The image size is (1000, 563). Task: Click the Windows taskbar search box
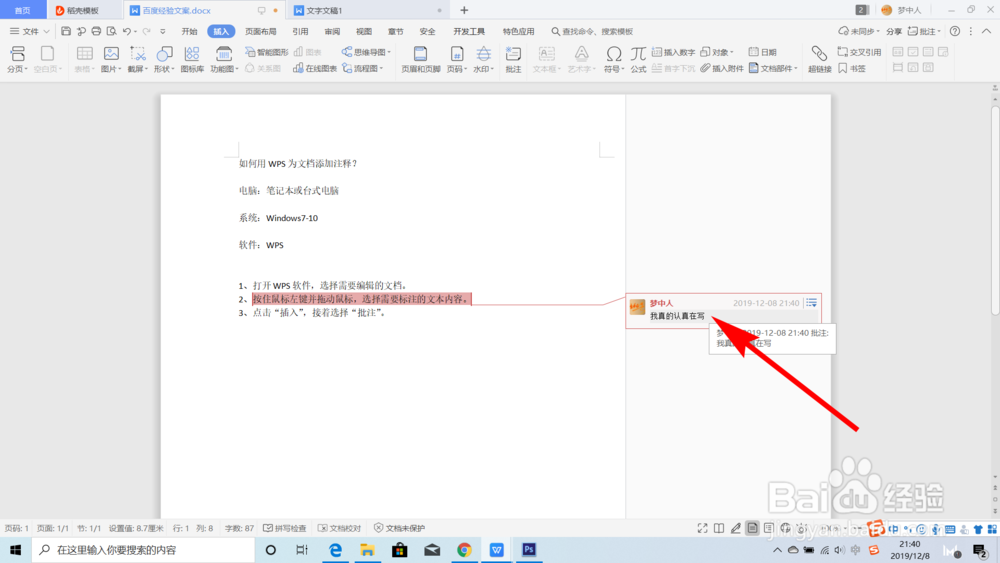tap(143, 550)
